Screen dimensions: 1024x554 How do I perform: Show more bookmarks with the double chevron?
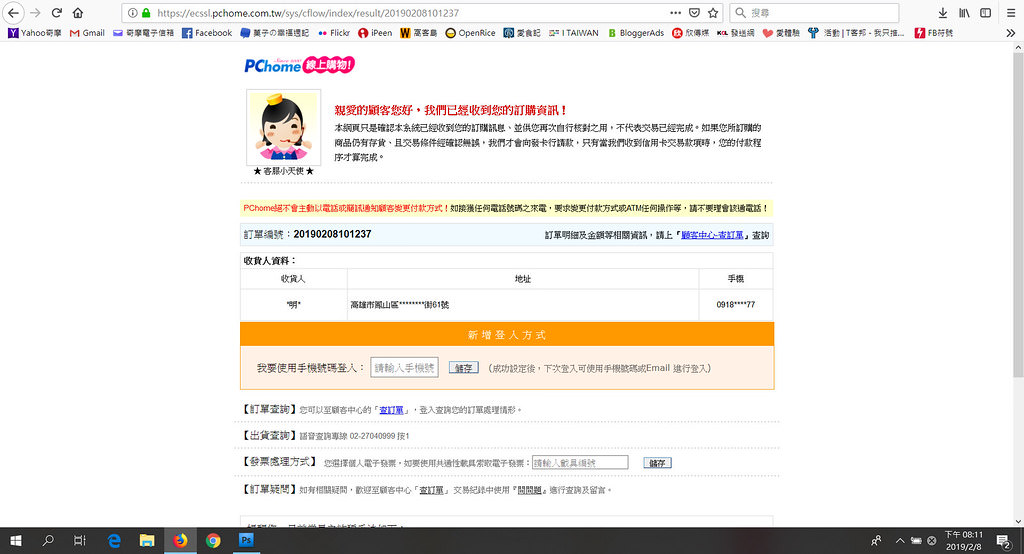click(1011, 33)
